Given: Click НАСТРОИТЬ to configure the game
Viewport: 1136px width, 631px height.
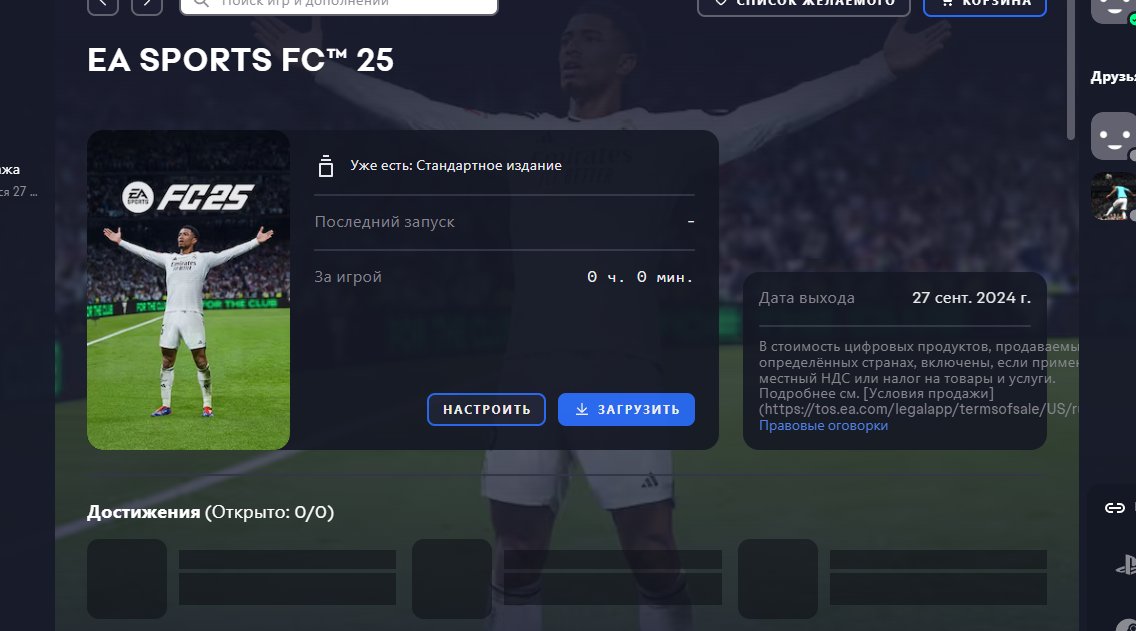Looking at the screenshot, I should point(486,409).
